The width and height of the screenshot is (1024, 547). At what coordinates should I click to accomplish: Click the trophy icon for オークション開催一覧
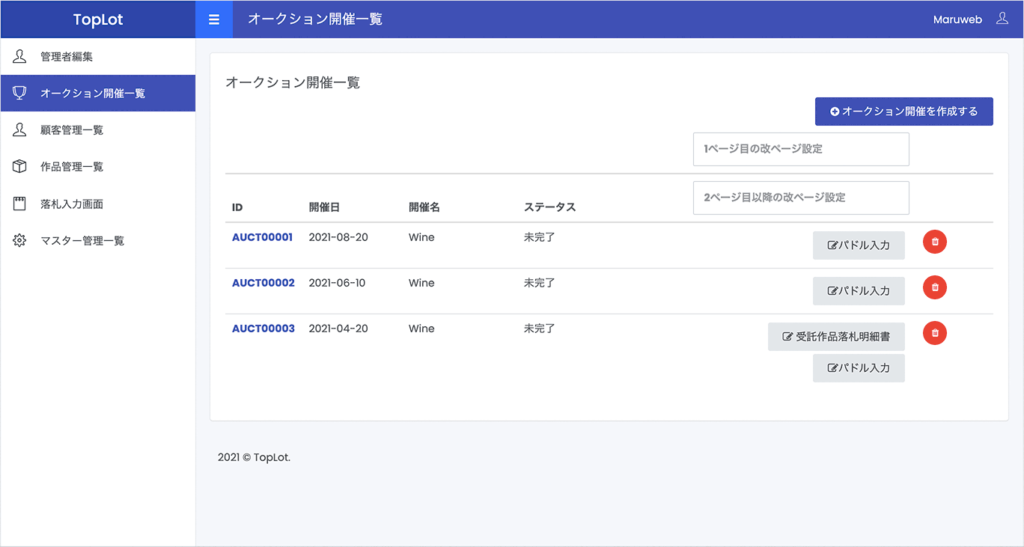[x=20, y=93]
